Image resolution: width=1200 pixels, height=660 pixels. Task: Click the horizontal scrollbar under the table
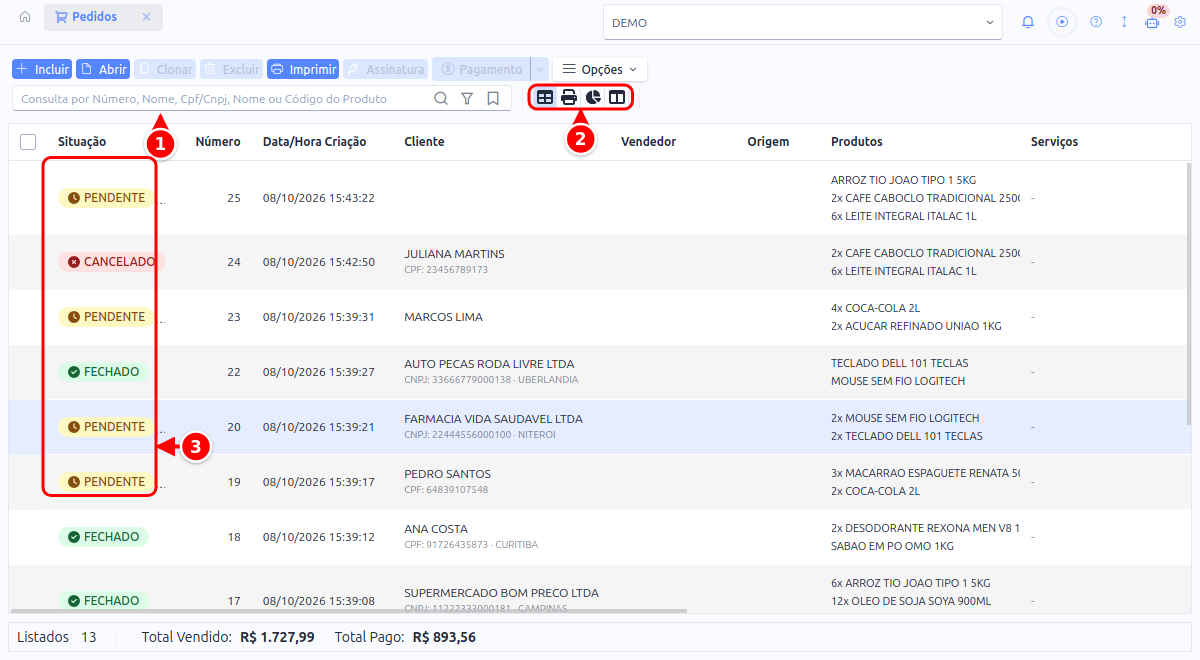tap(350, 610)
